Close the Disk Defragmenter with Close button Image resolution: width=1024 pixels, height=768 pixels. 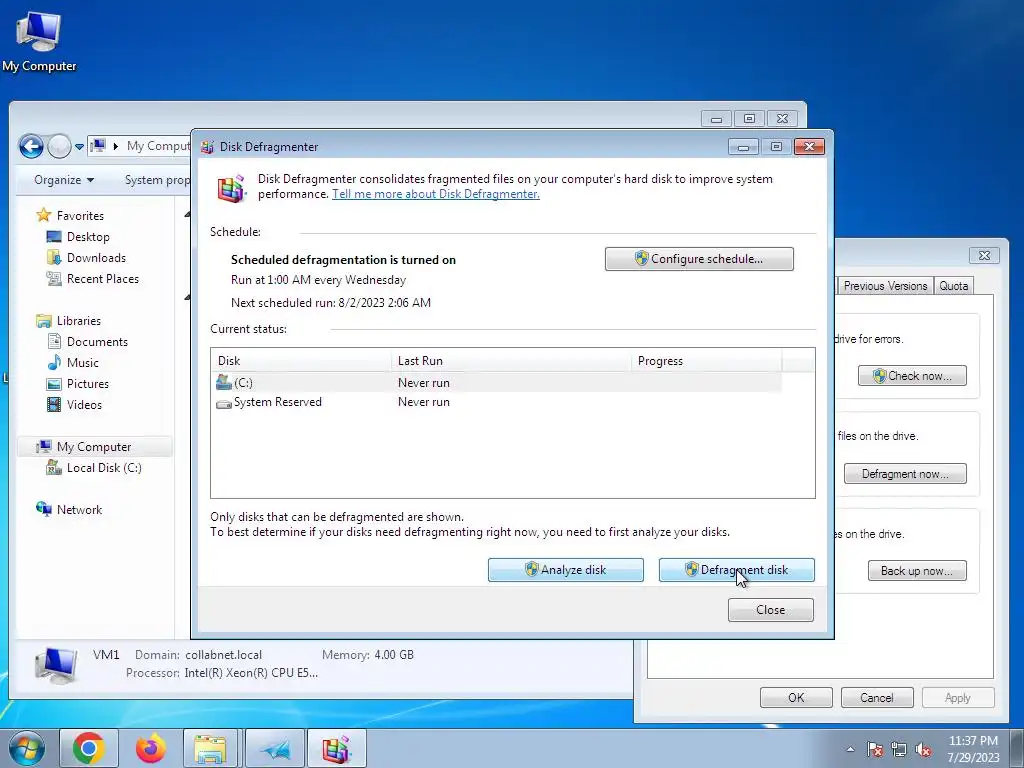pos(771,610)
